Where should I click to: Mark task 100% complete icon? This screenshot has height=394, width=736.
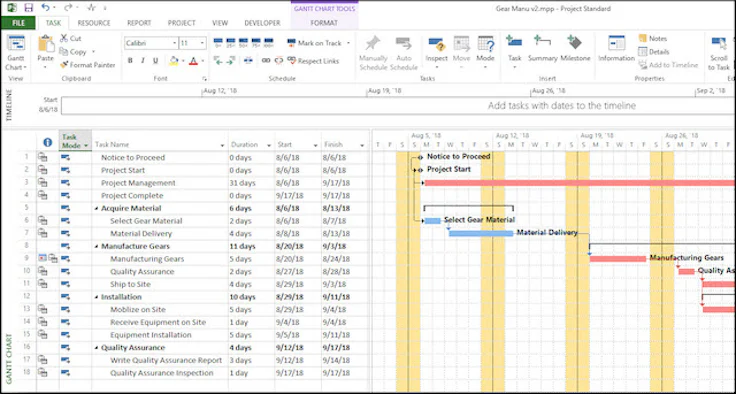(268, 43)
